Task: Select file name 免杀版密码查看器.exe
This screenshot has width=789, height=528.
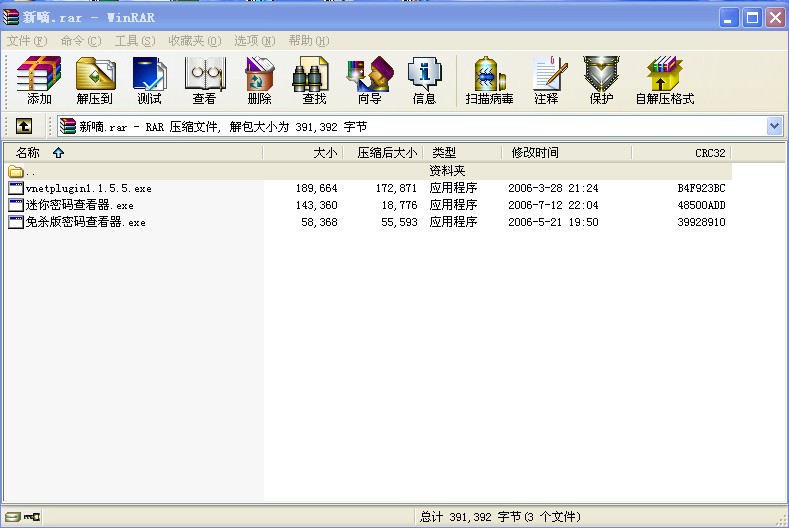Action: coord(86,222)
